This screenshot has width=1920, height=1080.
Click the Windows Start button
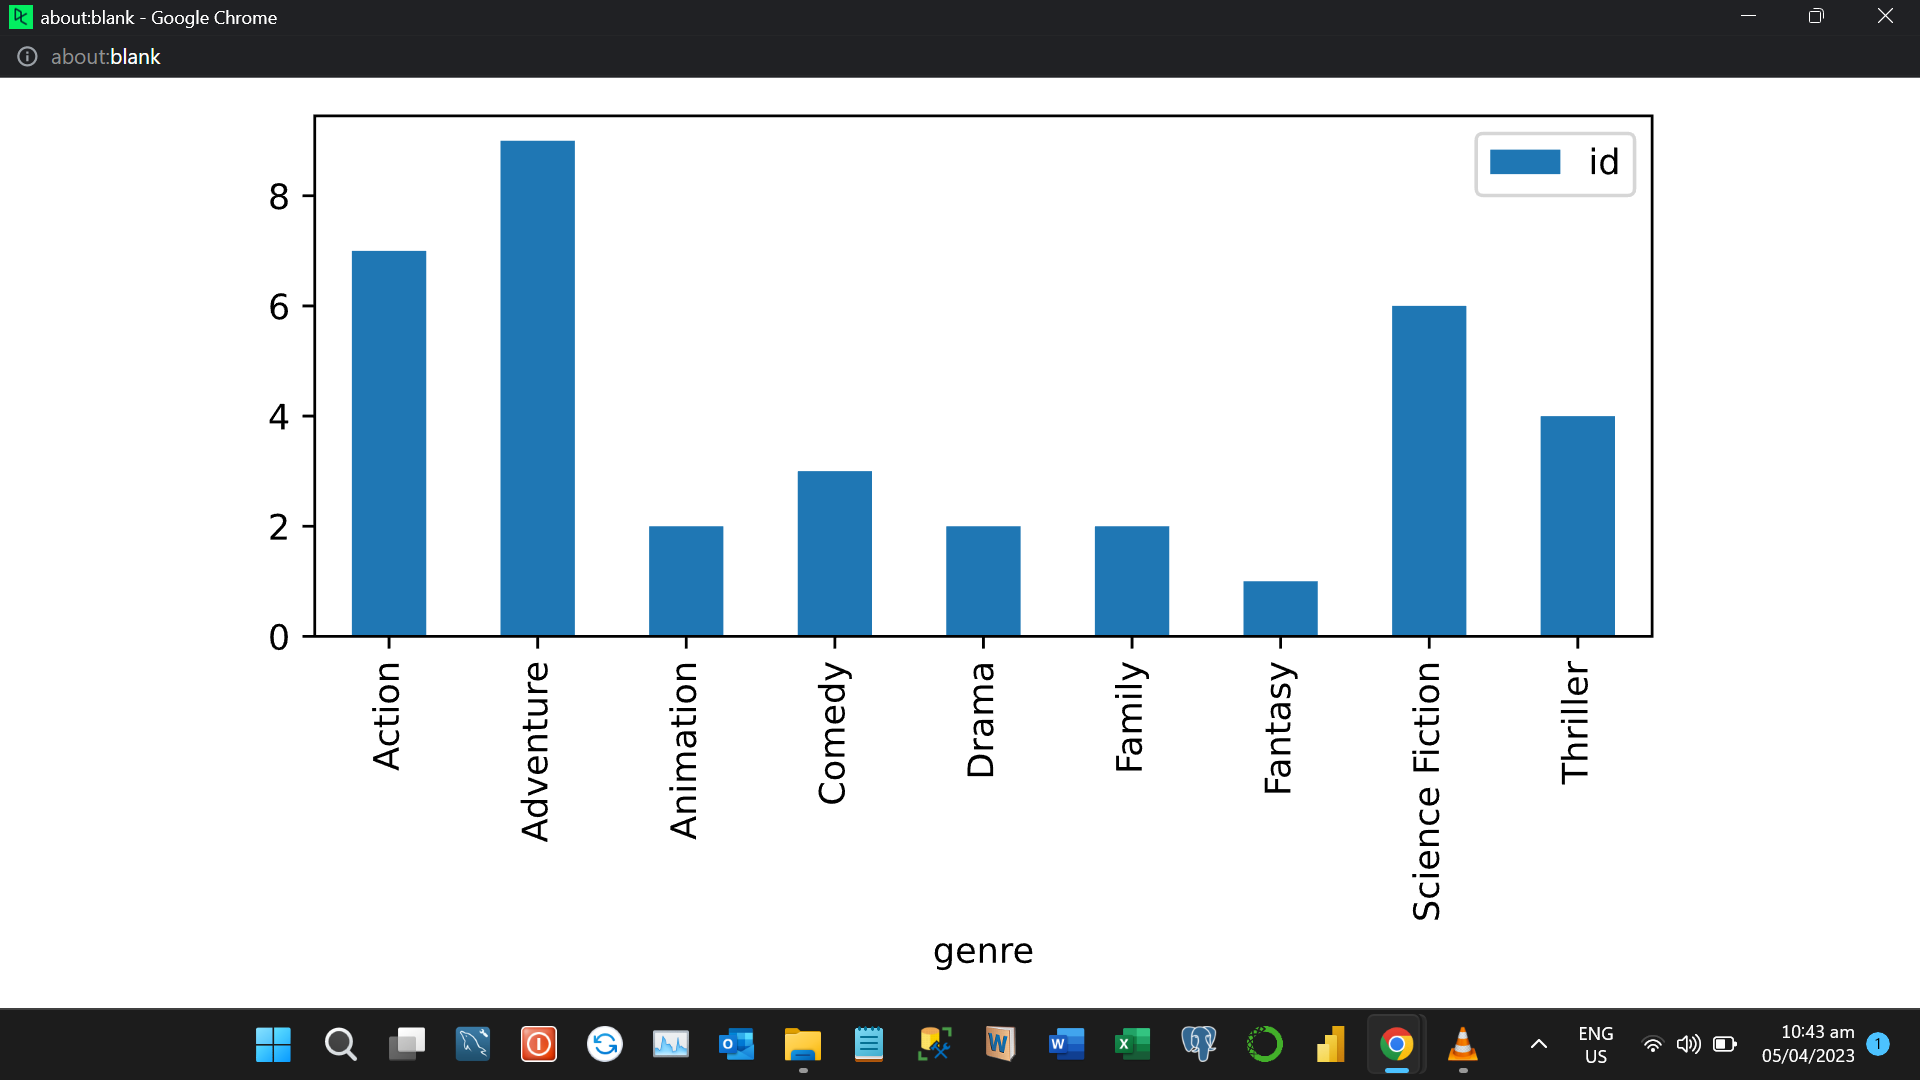tap(272, 1043)
